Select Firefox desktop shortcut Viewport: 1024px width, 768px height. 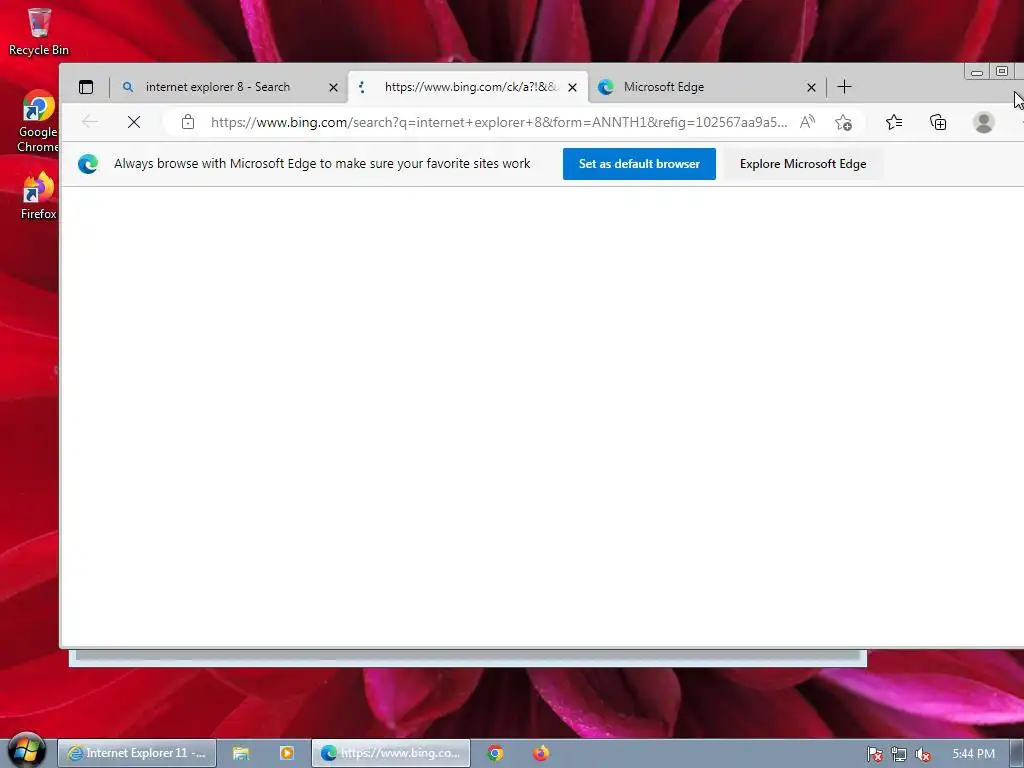[38, 196]
